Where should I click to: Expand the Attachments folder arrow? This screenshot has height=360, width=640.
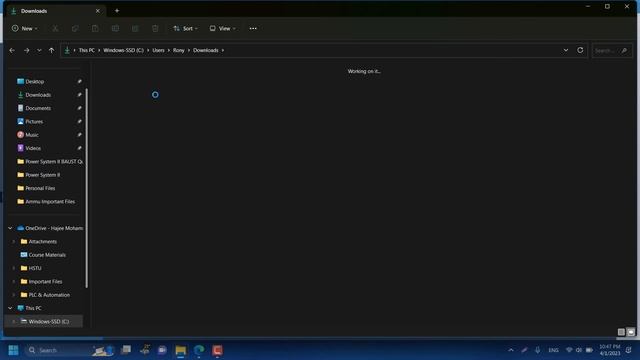(13, 242)
